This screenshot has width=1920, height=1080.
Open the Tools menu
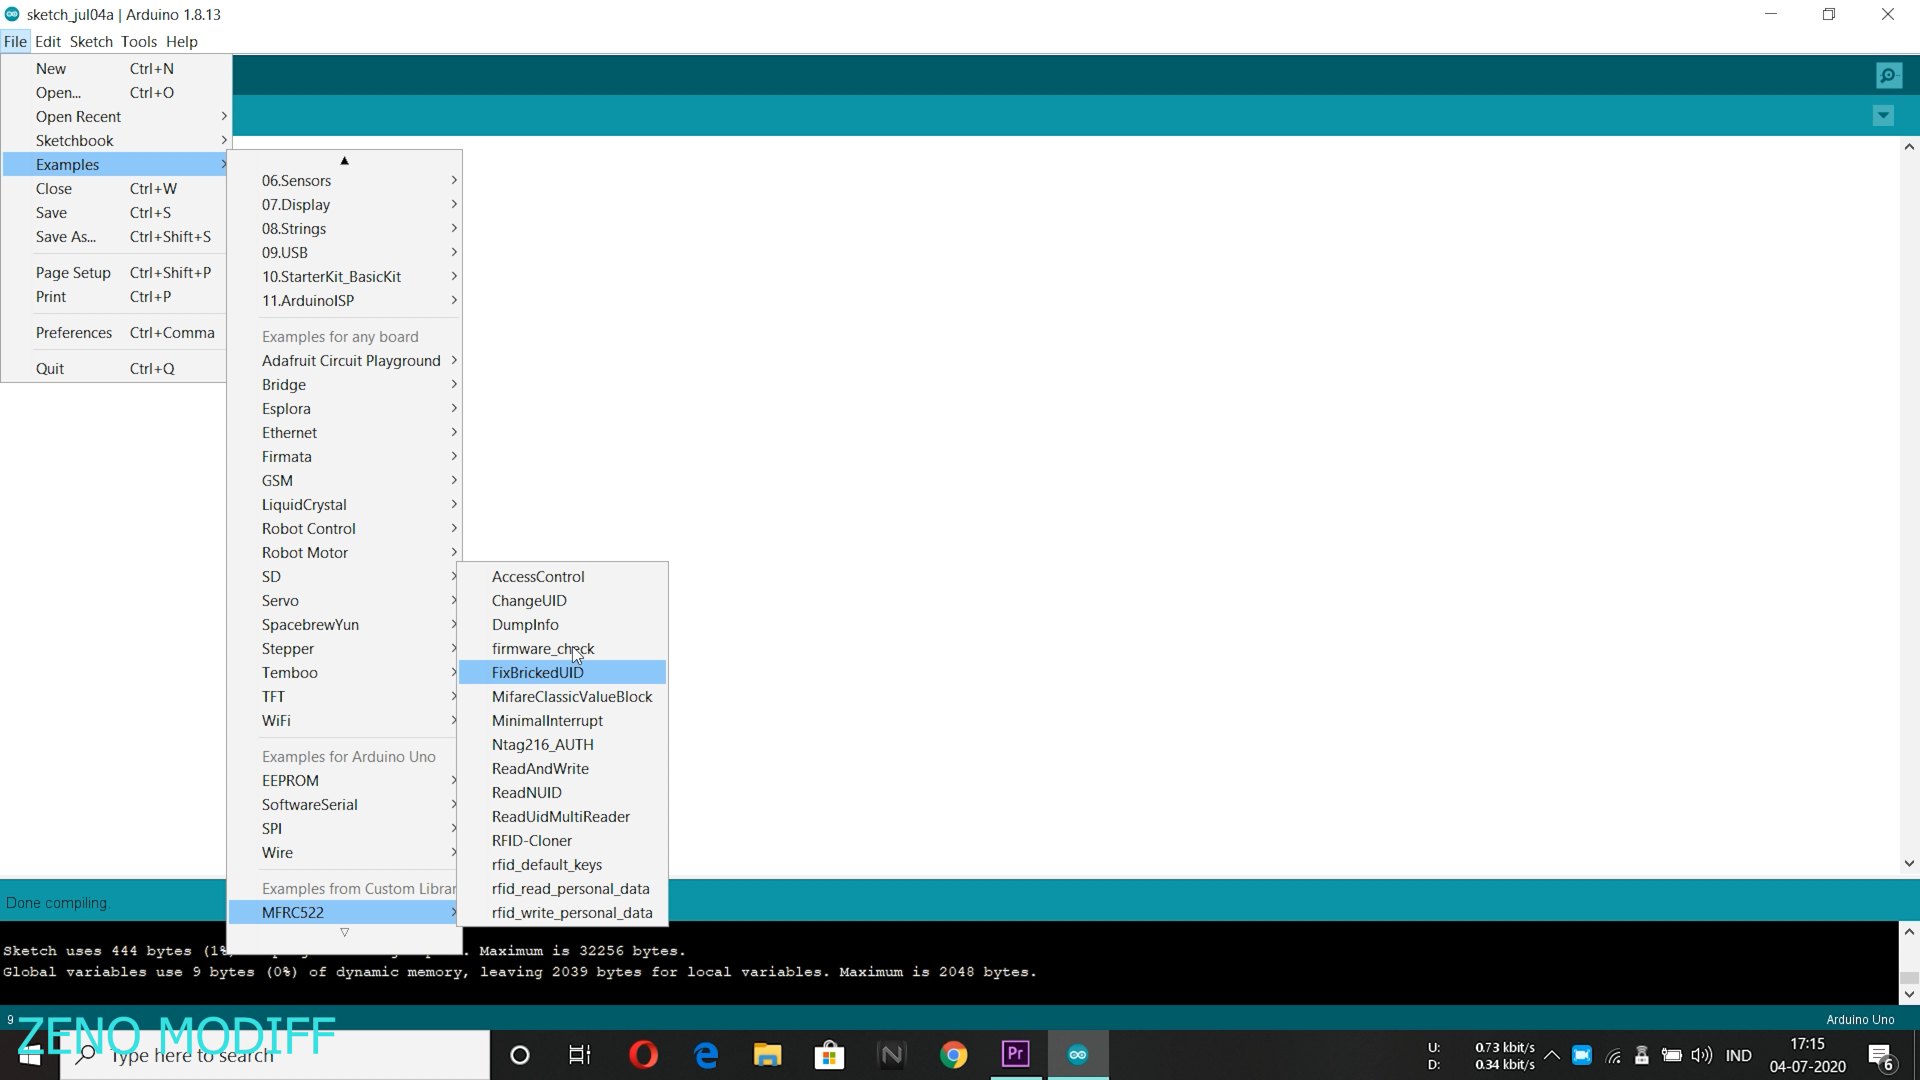click(139, 42)
